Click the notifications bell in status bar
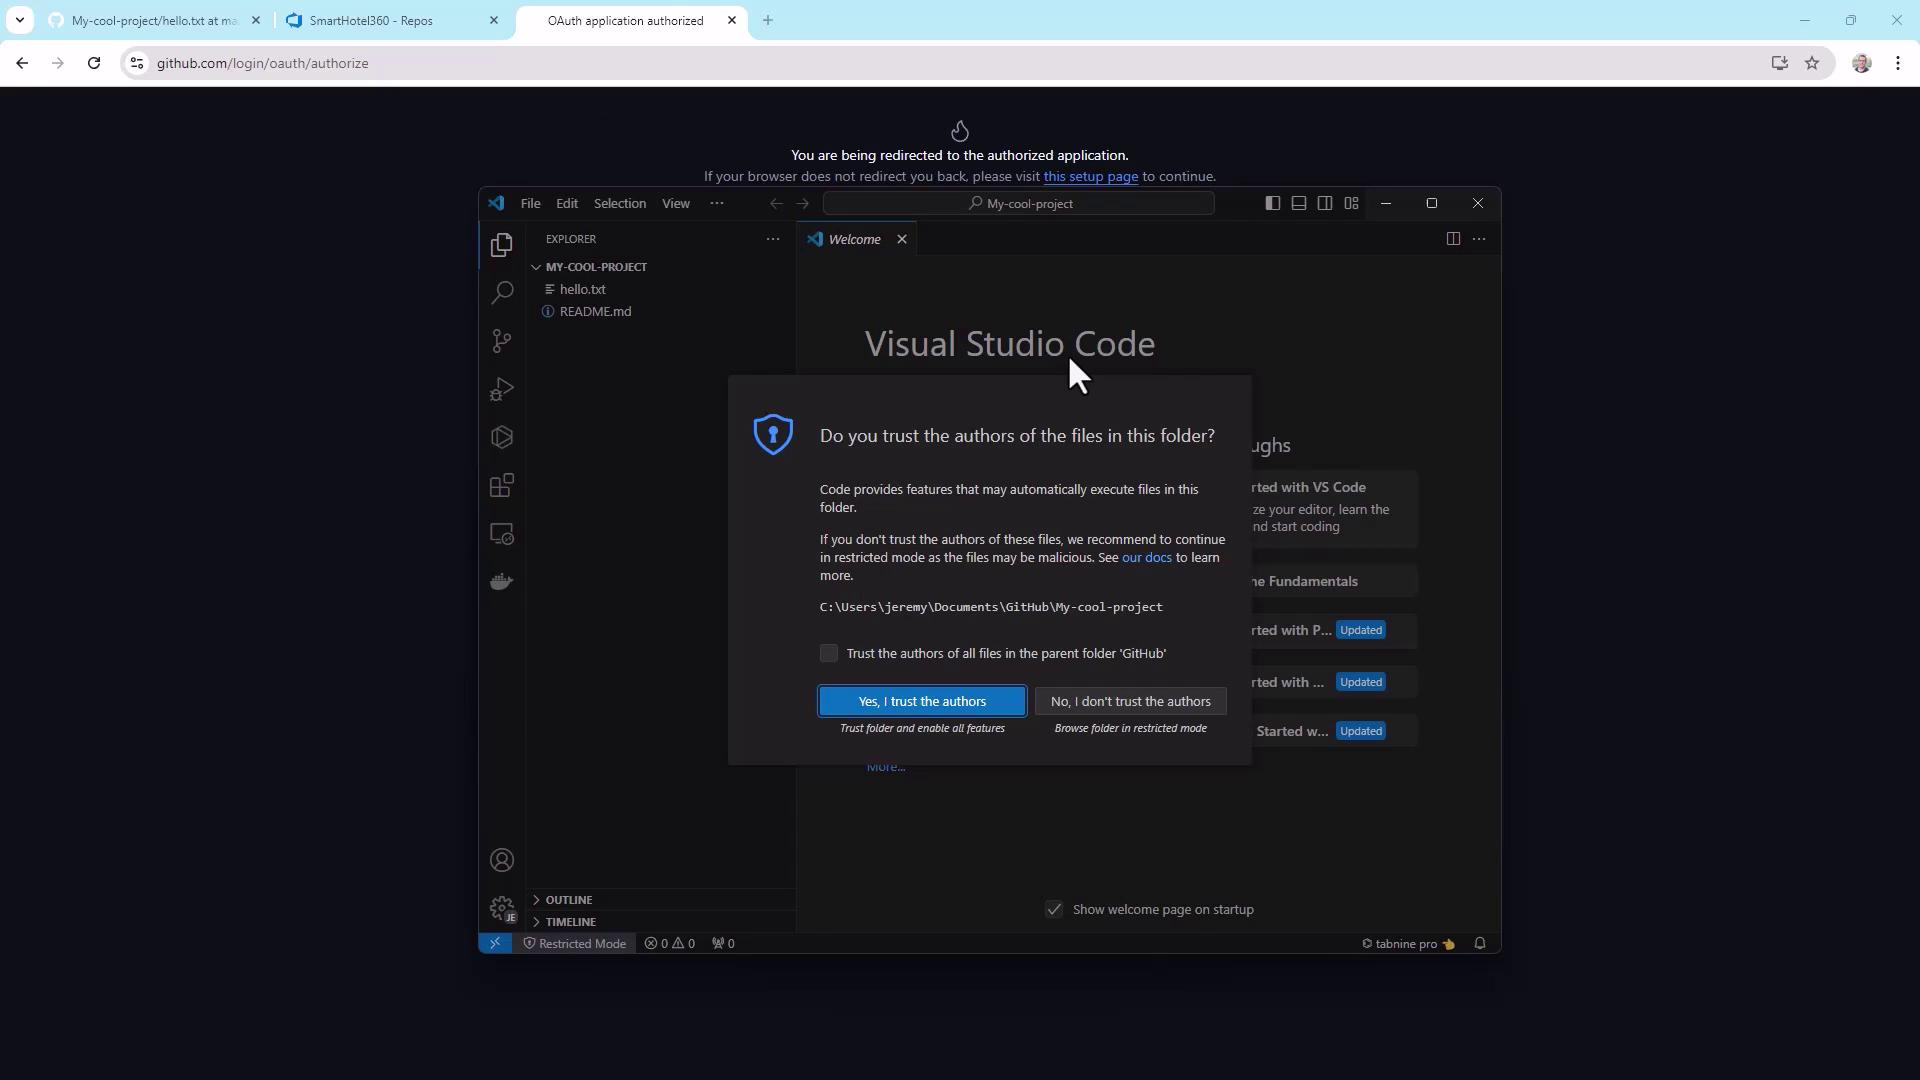The height and width of the screenshot is (1080, 1920). click(x=1480, y=944)
